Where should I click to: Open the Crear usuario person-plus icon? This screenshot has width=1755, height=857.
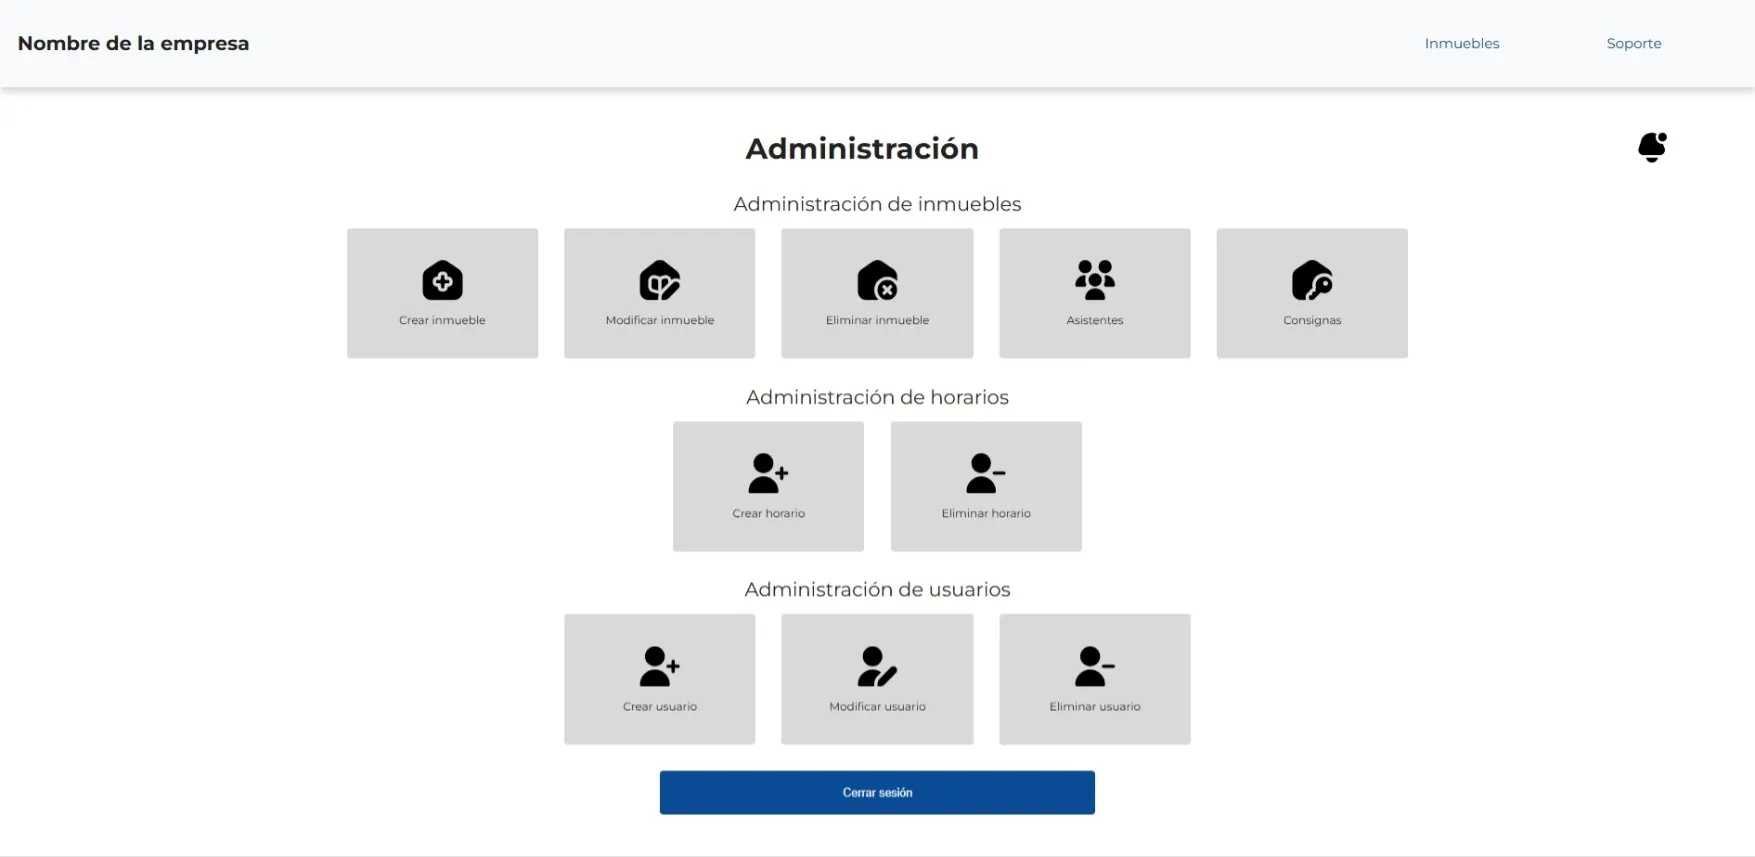[659, 666]
